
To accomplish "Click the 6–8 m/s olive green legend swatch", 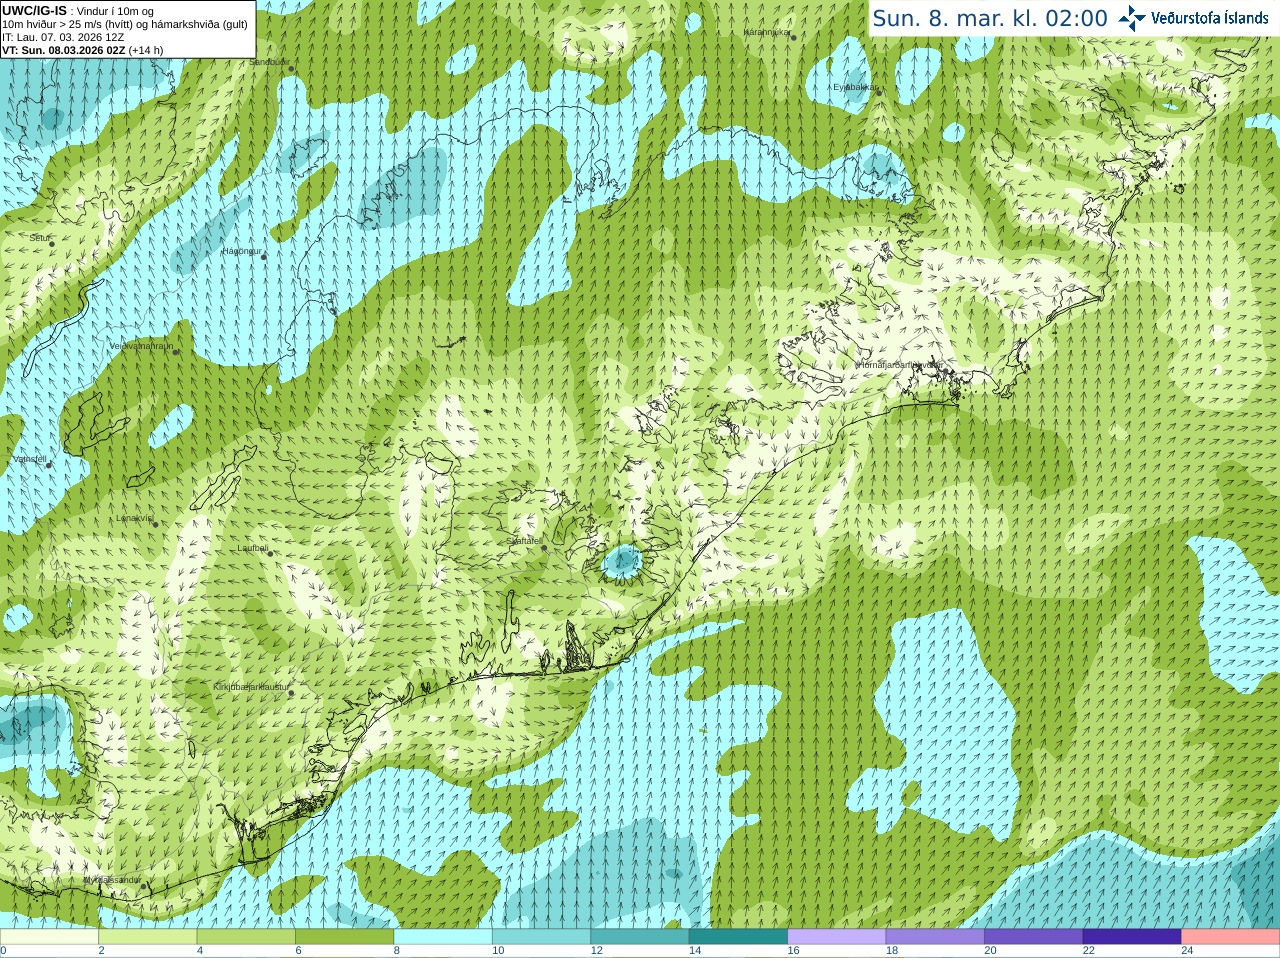I will 345,937.
